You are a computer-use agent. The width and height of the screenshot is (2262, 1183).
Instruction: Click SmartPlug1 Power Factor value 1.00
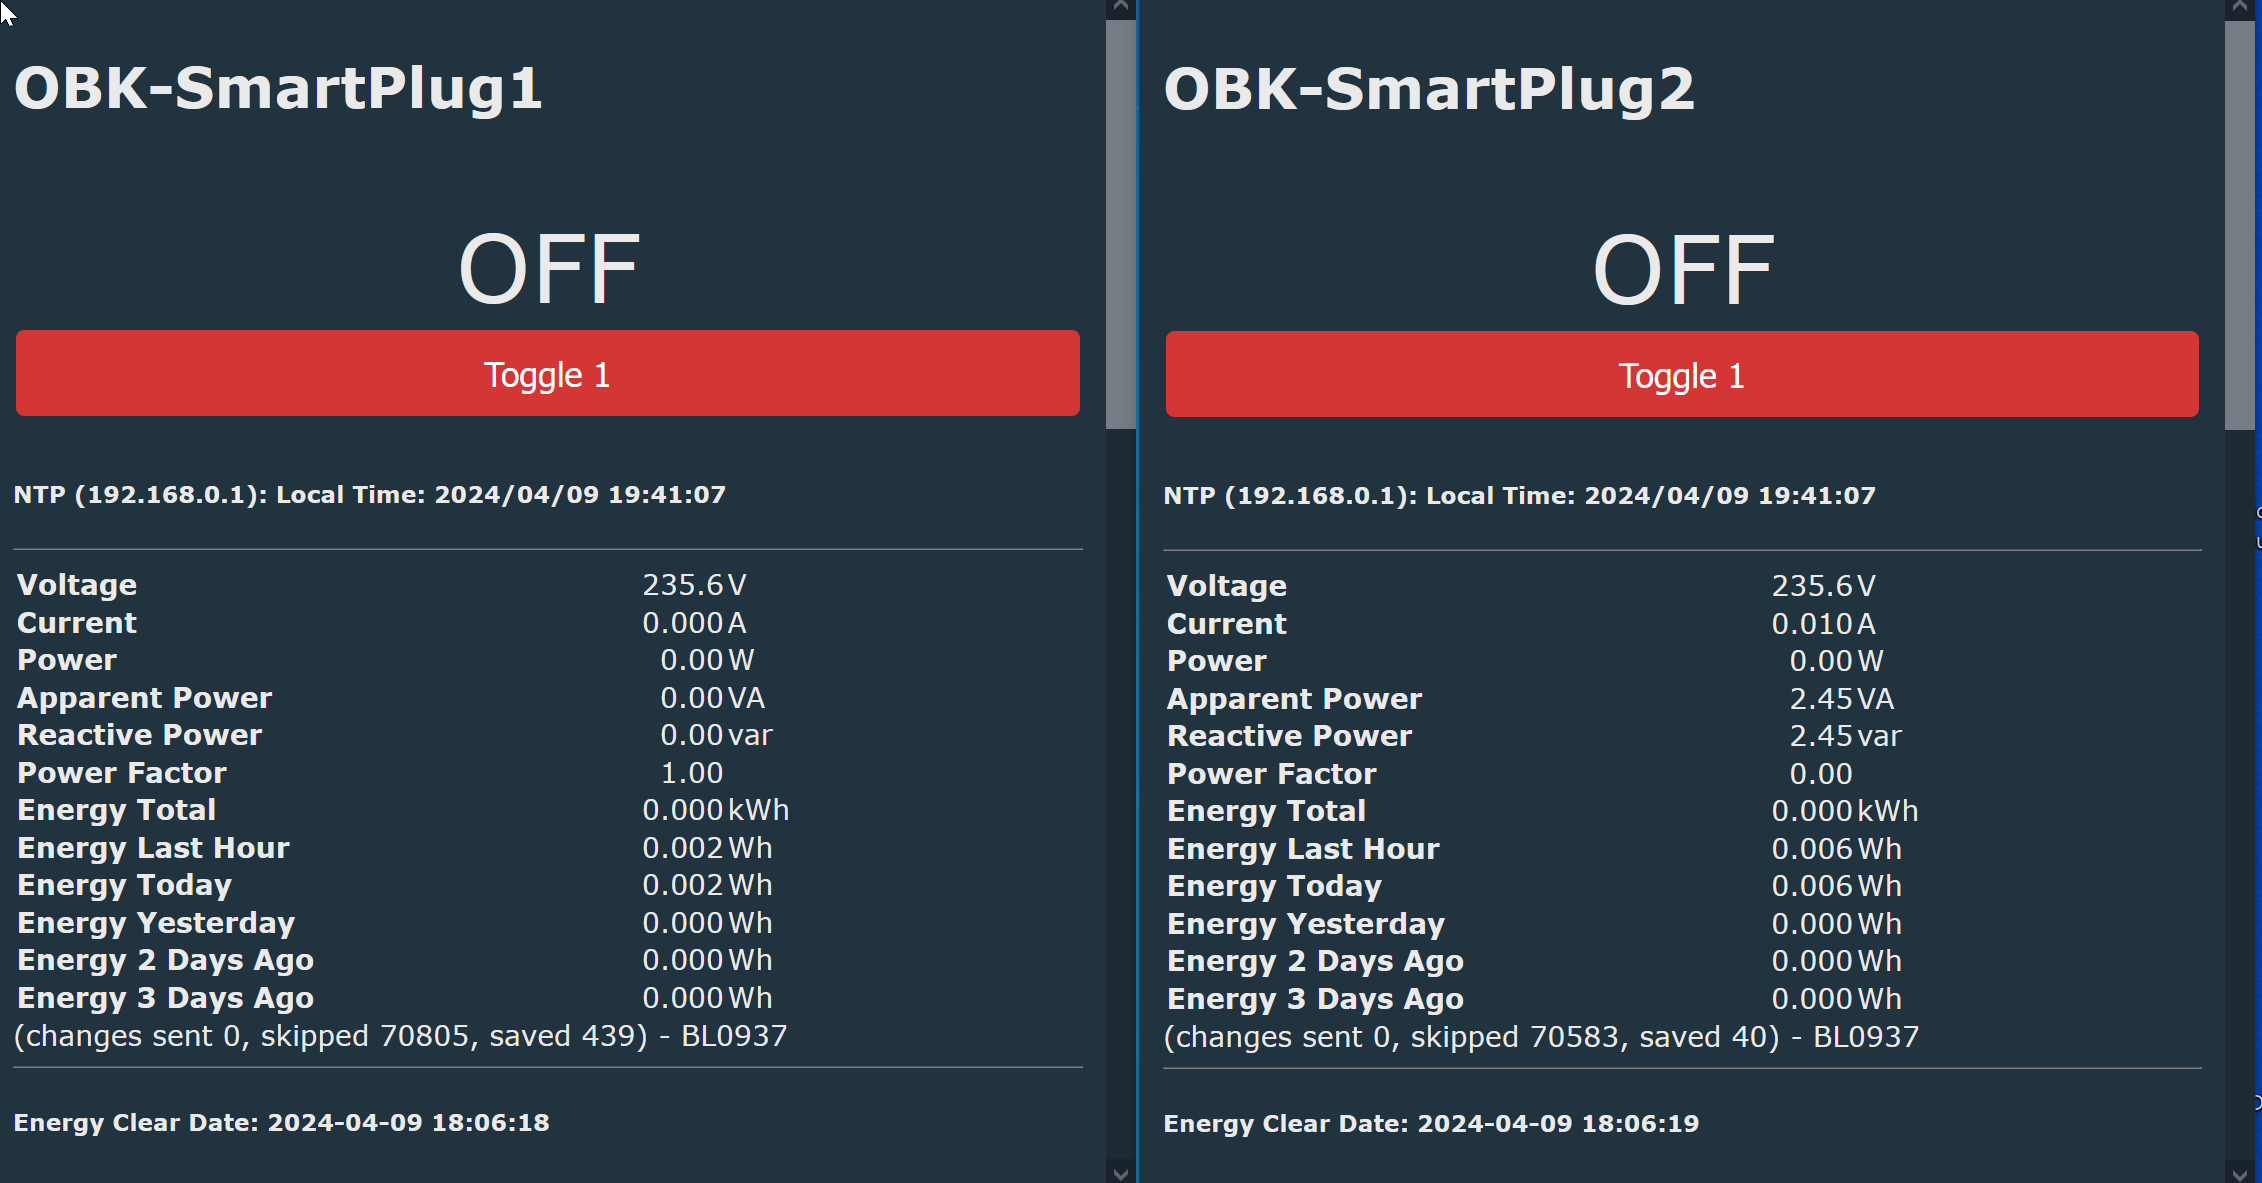point(691,773)
